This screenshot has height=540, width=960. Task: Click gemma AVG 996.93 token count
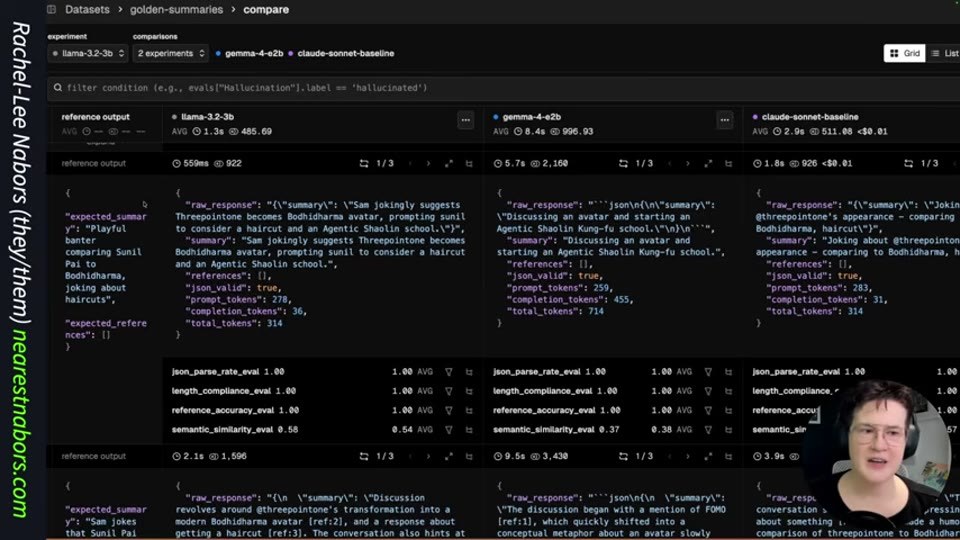tap(571, 132)
